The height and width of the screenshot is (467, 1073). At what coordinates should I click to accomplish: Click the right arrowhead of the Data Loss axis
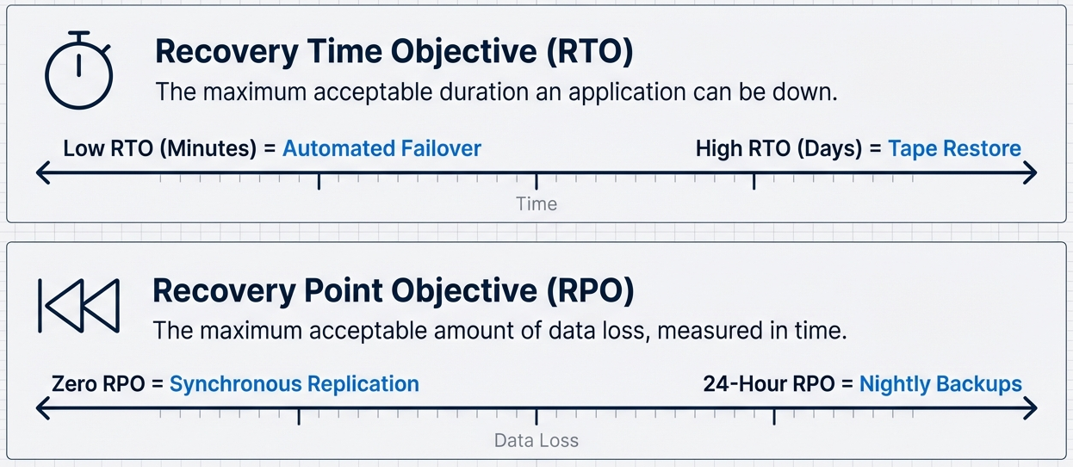coord(1030,408)
